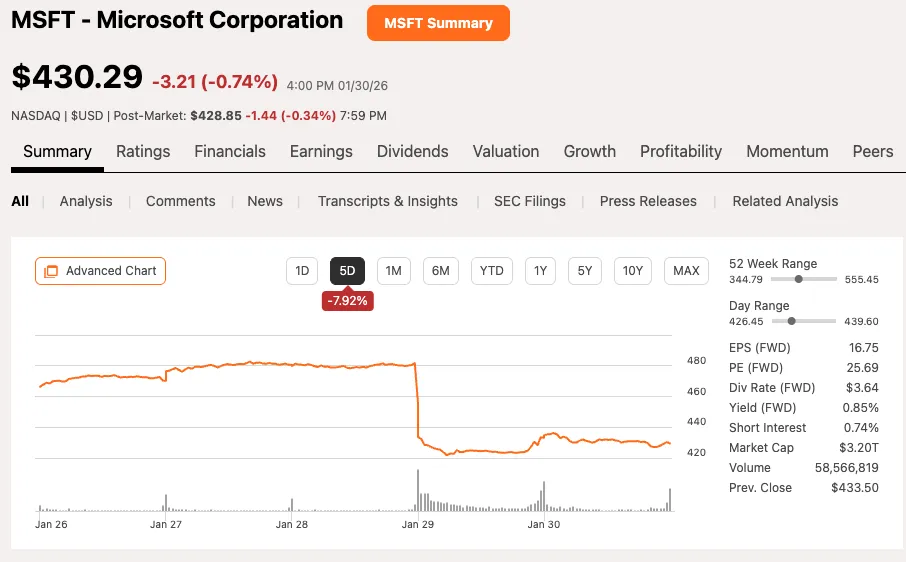Open the Advanced Chart icon button
The image size is (906, 562).
[x=100, y=271]
